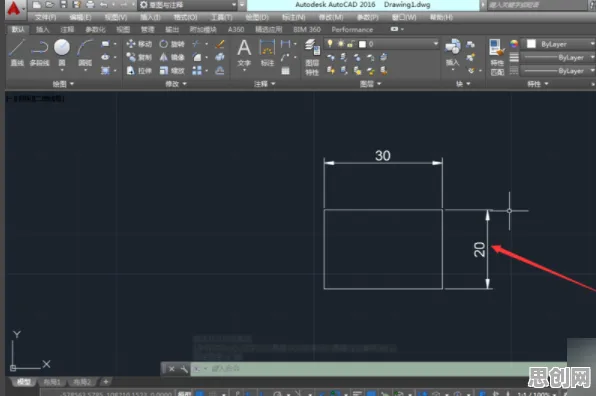Image resolution: width=596 pixels, height=396 pixels.
Task: Click the Mirror (镜像) tool
Action: pos(172,57)
